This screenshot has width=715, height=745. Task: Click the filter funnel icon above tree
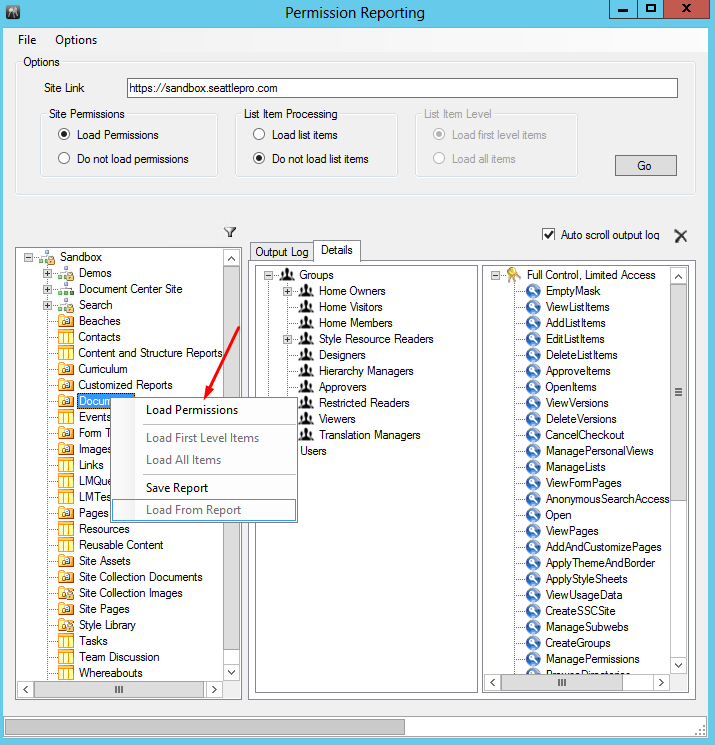(x=230, y=232)
